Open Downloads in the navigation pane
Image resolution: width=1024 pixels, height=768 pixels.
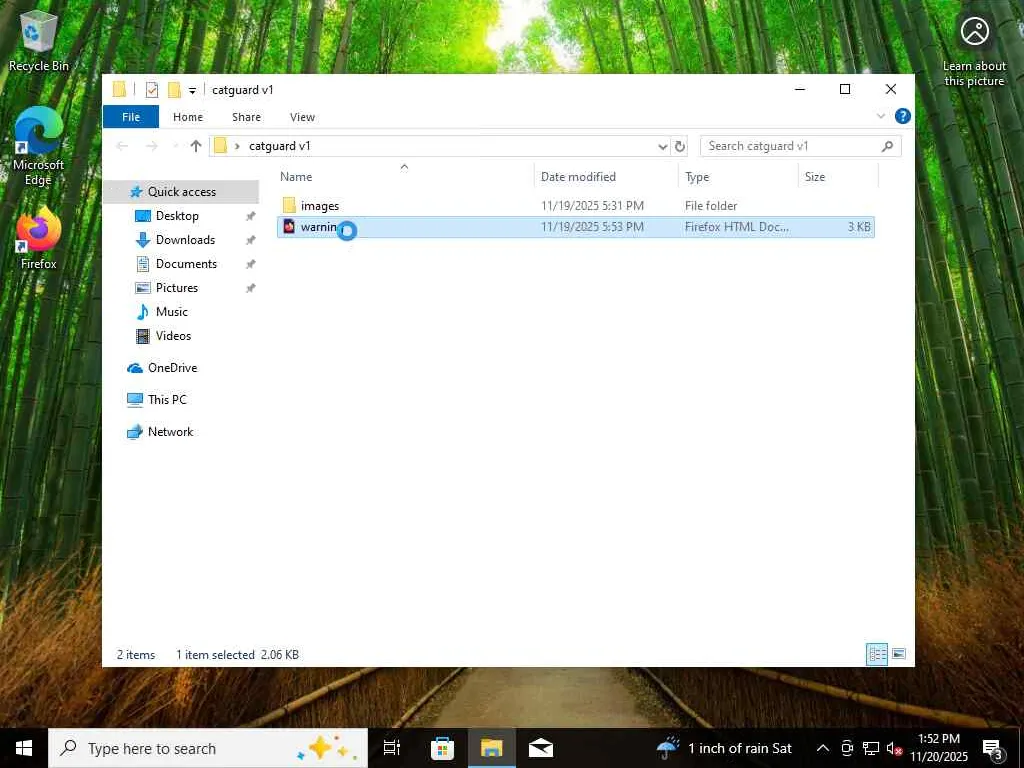(185, 240)
